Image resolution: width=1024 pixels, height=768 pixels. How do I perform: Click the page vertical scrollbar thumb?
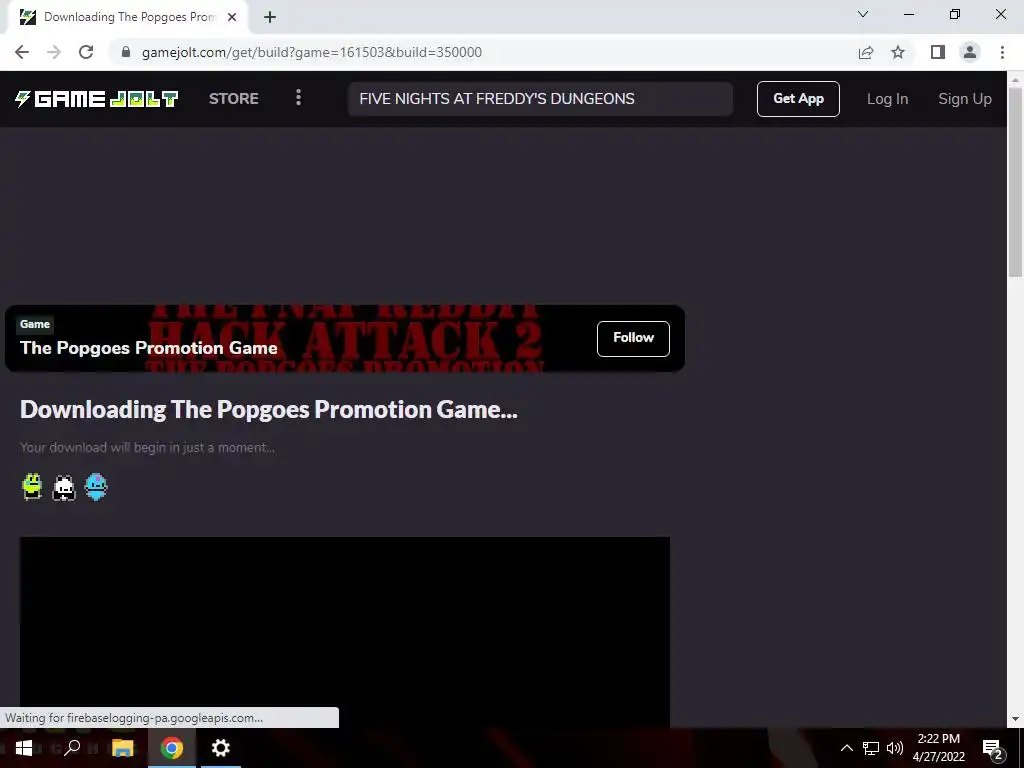pyautogui.click(x=1015, y=183)
